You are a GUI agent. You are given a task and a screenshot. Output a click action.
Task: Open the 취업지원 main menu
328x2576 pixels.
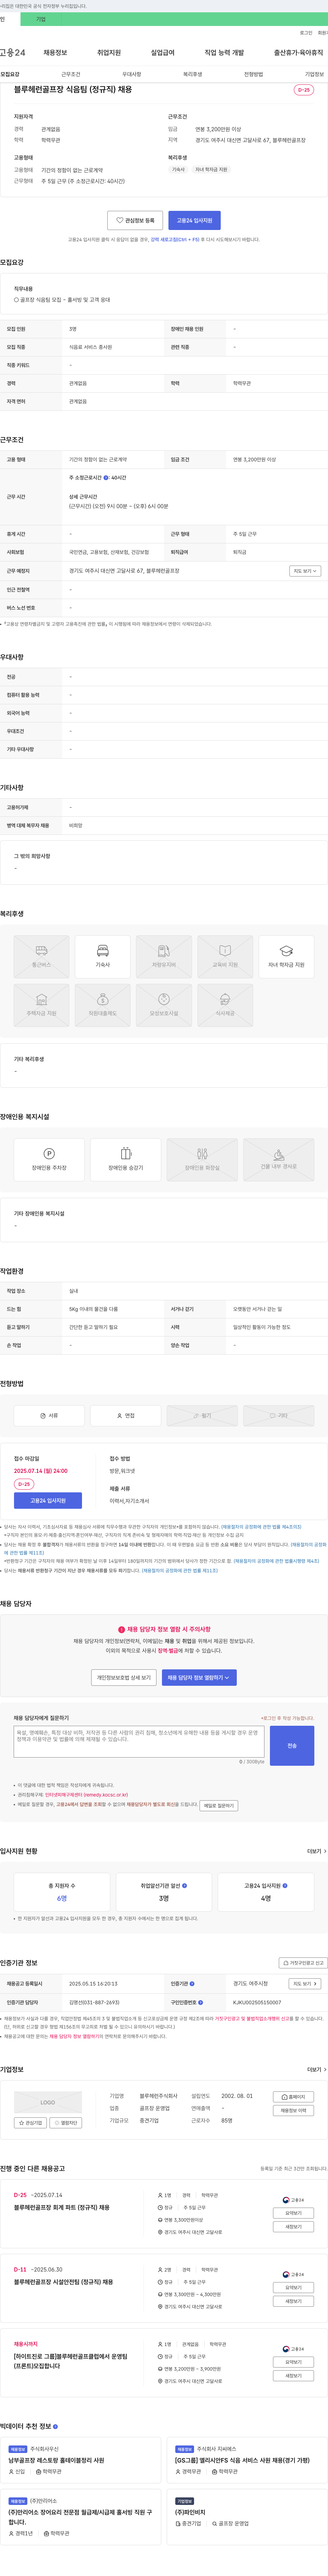pyautogui.click(x=109, y=53)
